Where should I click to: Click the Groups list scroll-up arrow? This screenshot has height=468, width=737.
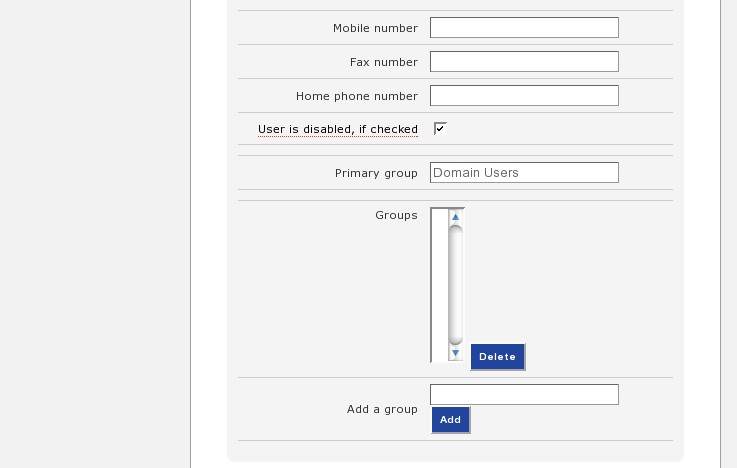tap(455, 217)
